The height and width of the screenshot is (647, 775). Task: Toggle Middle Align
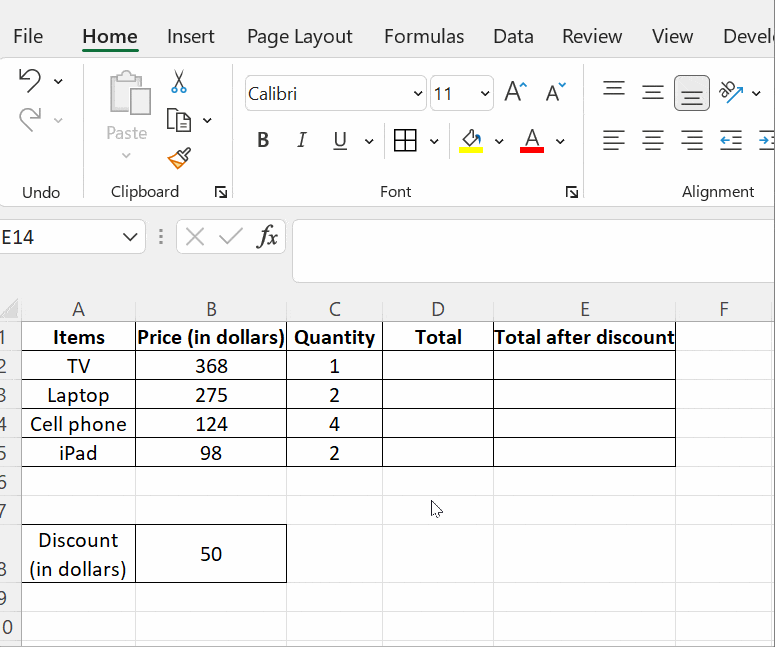coord(653,92)
